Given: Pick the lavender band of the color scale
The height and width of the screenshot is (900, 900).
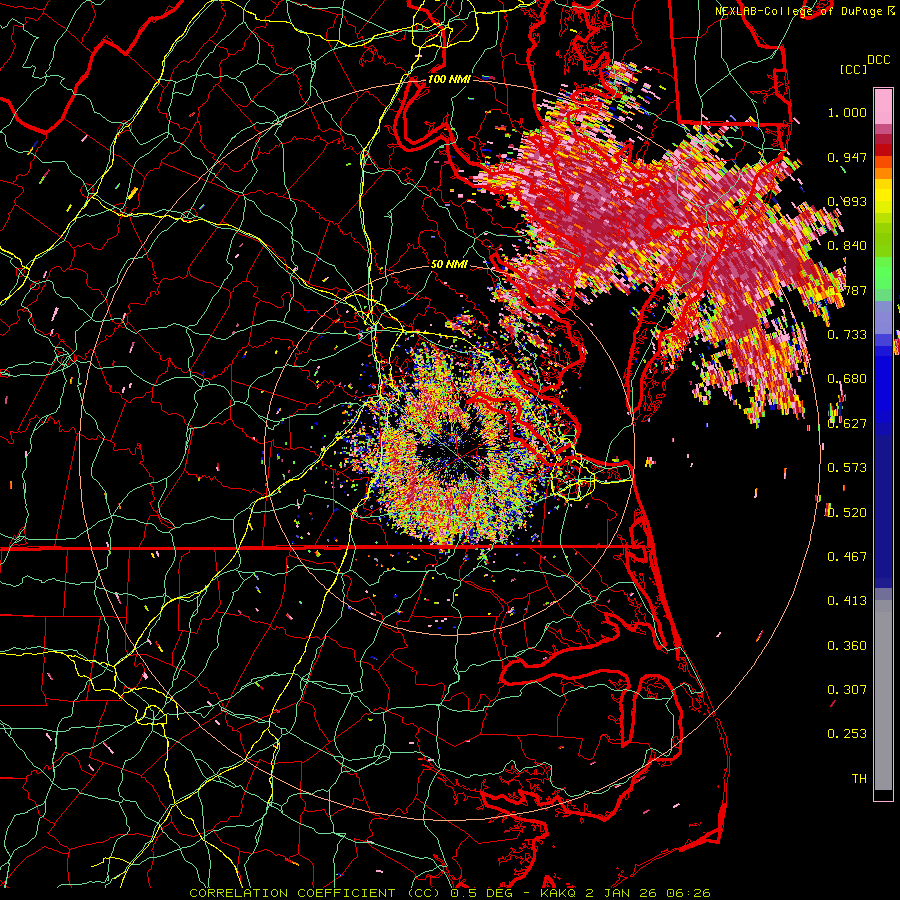Looking at the screenshot, I should tap(883, 317).
